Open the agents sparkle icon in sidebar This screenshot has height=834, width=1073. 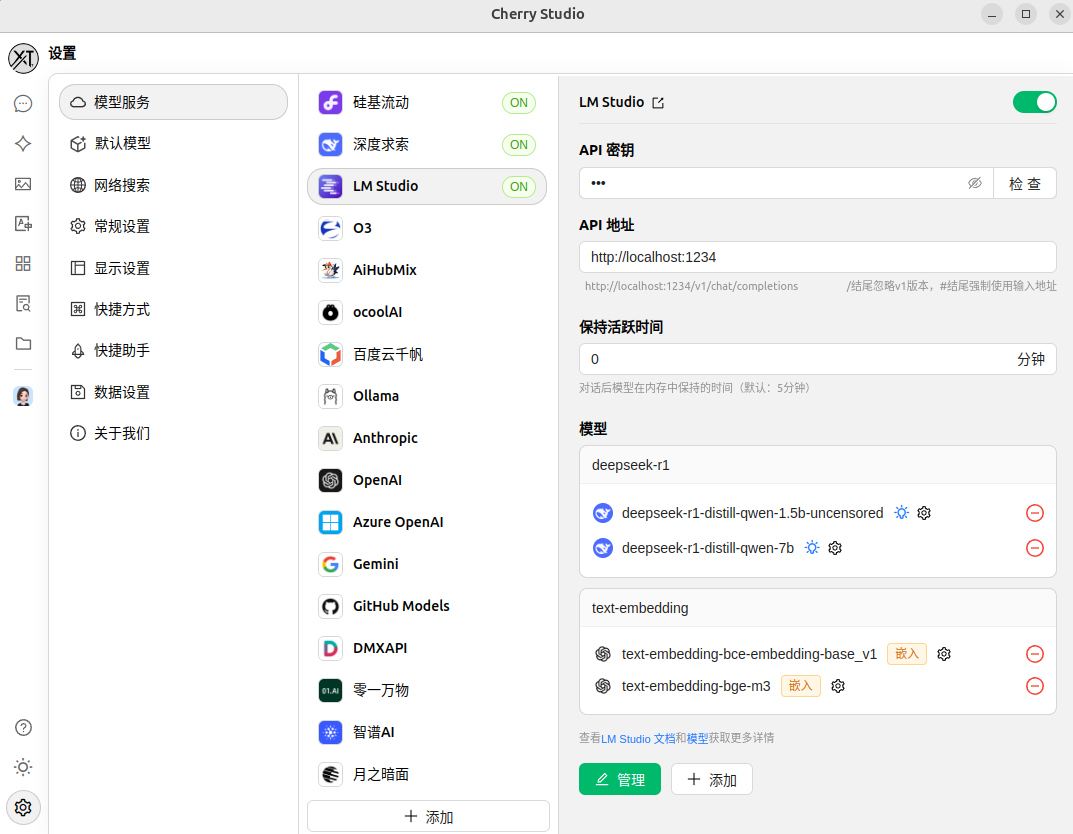[23, 144]
